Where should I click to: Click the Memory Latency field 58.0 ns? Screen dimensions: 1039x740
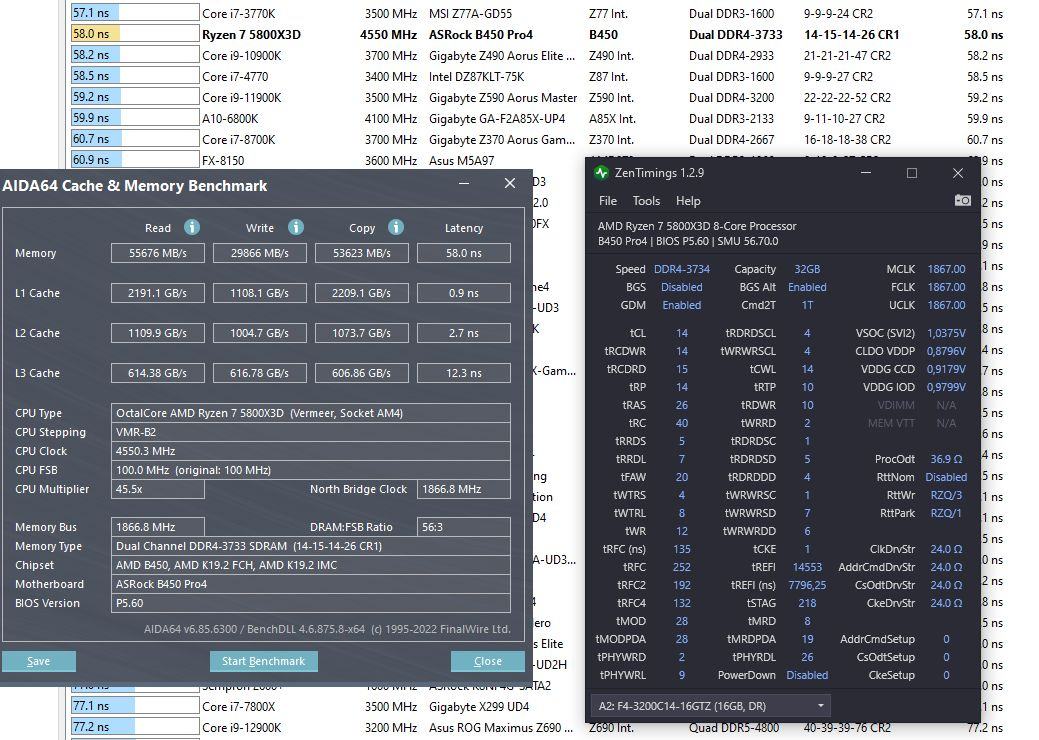[464, 253]
